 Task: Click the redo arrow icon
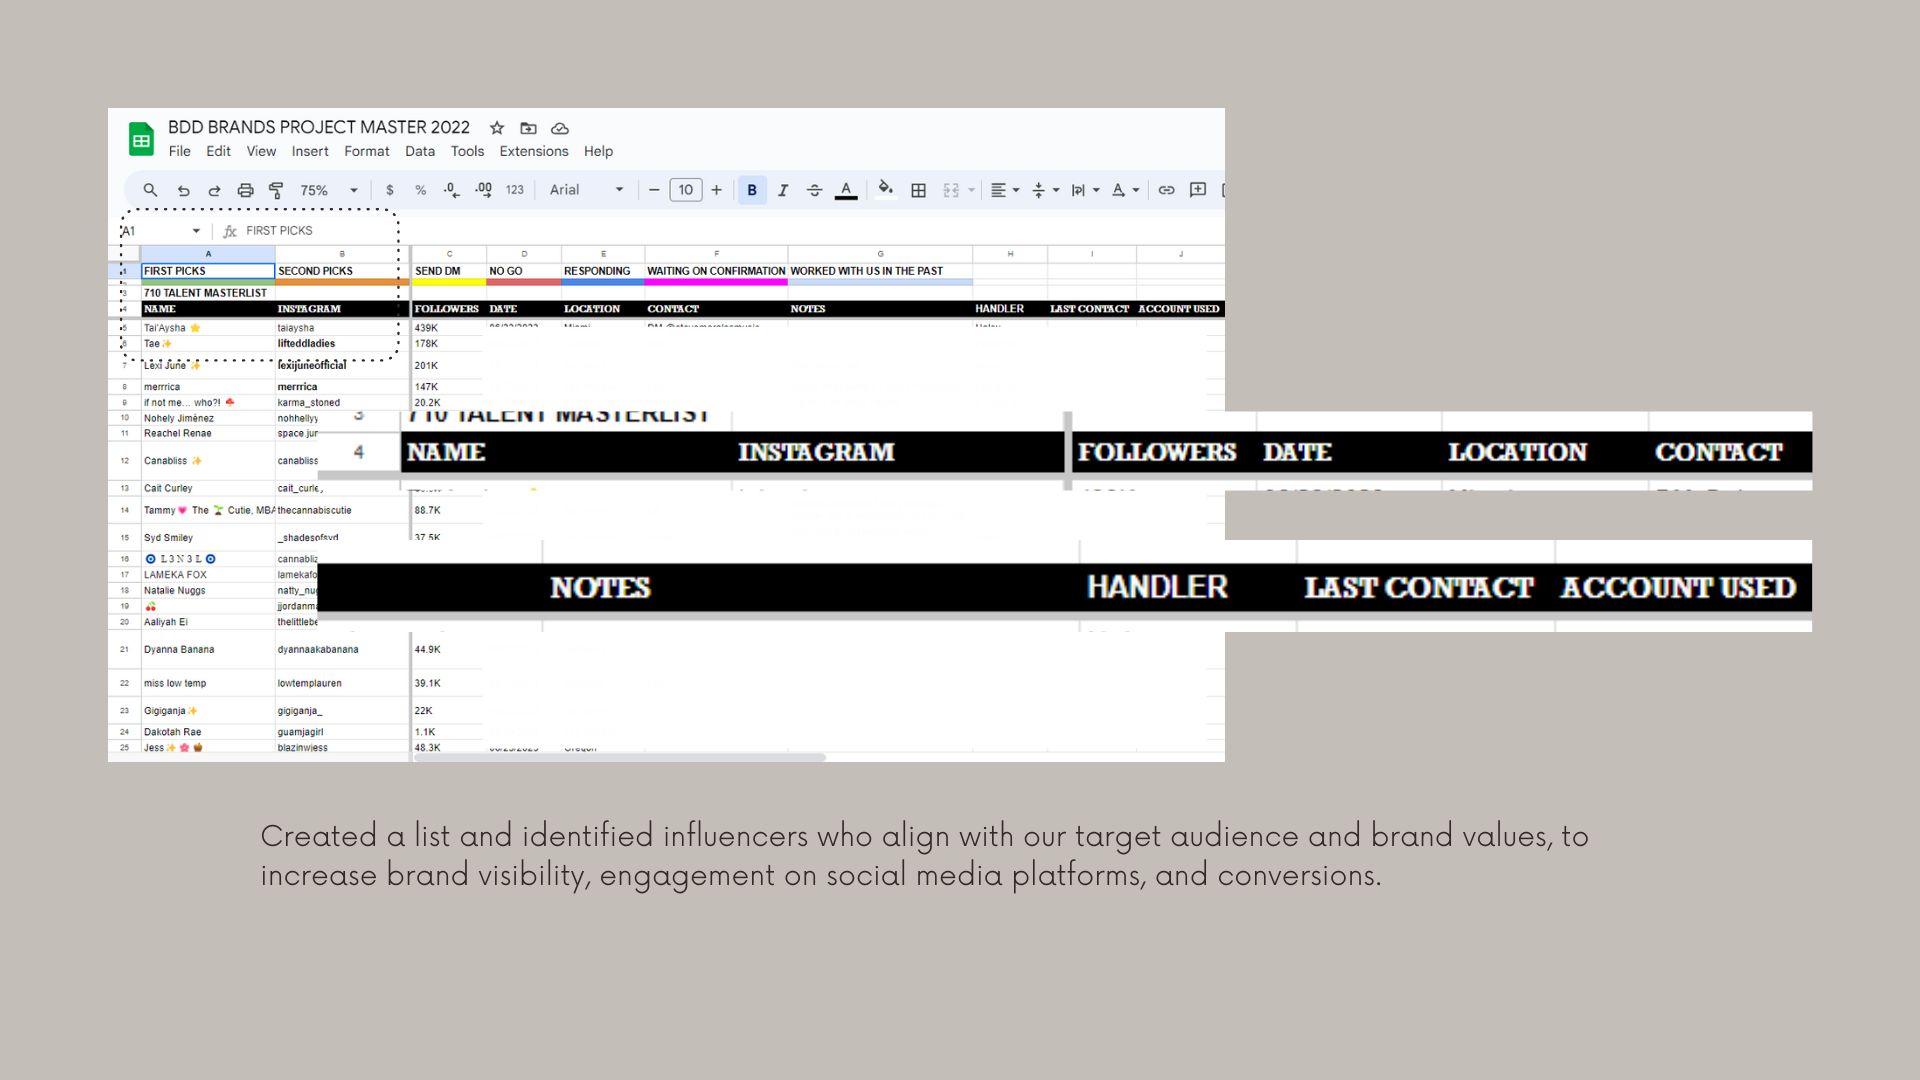[x=214, y=190]
